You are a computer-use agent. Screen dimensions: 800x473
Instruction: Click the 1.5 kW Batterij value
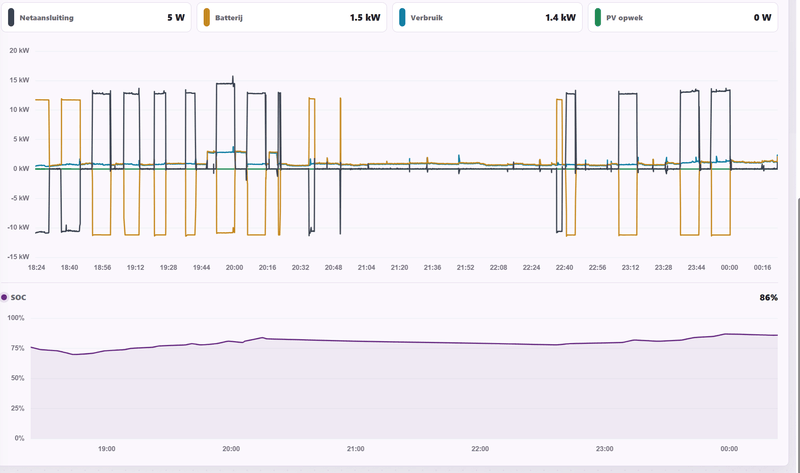(365, 17)
